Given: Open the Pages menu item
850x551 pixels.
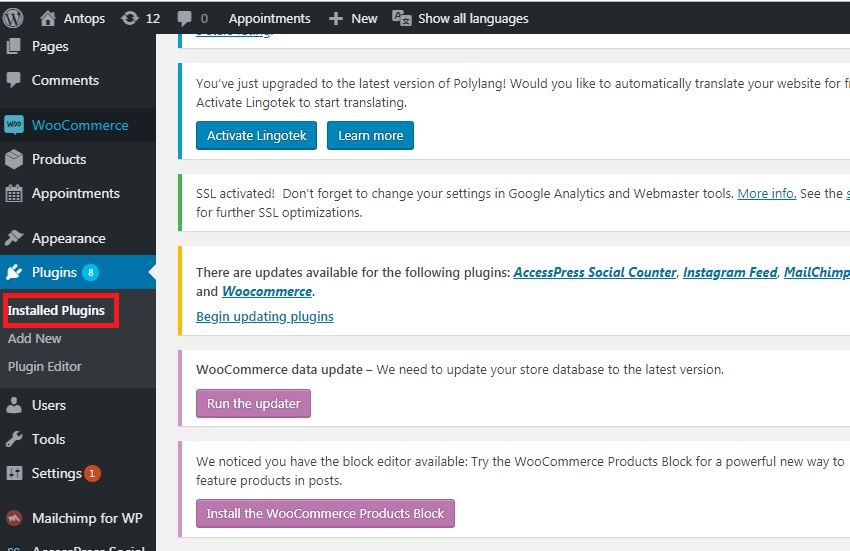Looking at the screenshot, I should point(50,47).
